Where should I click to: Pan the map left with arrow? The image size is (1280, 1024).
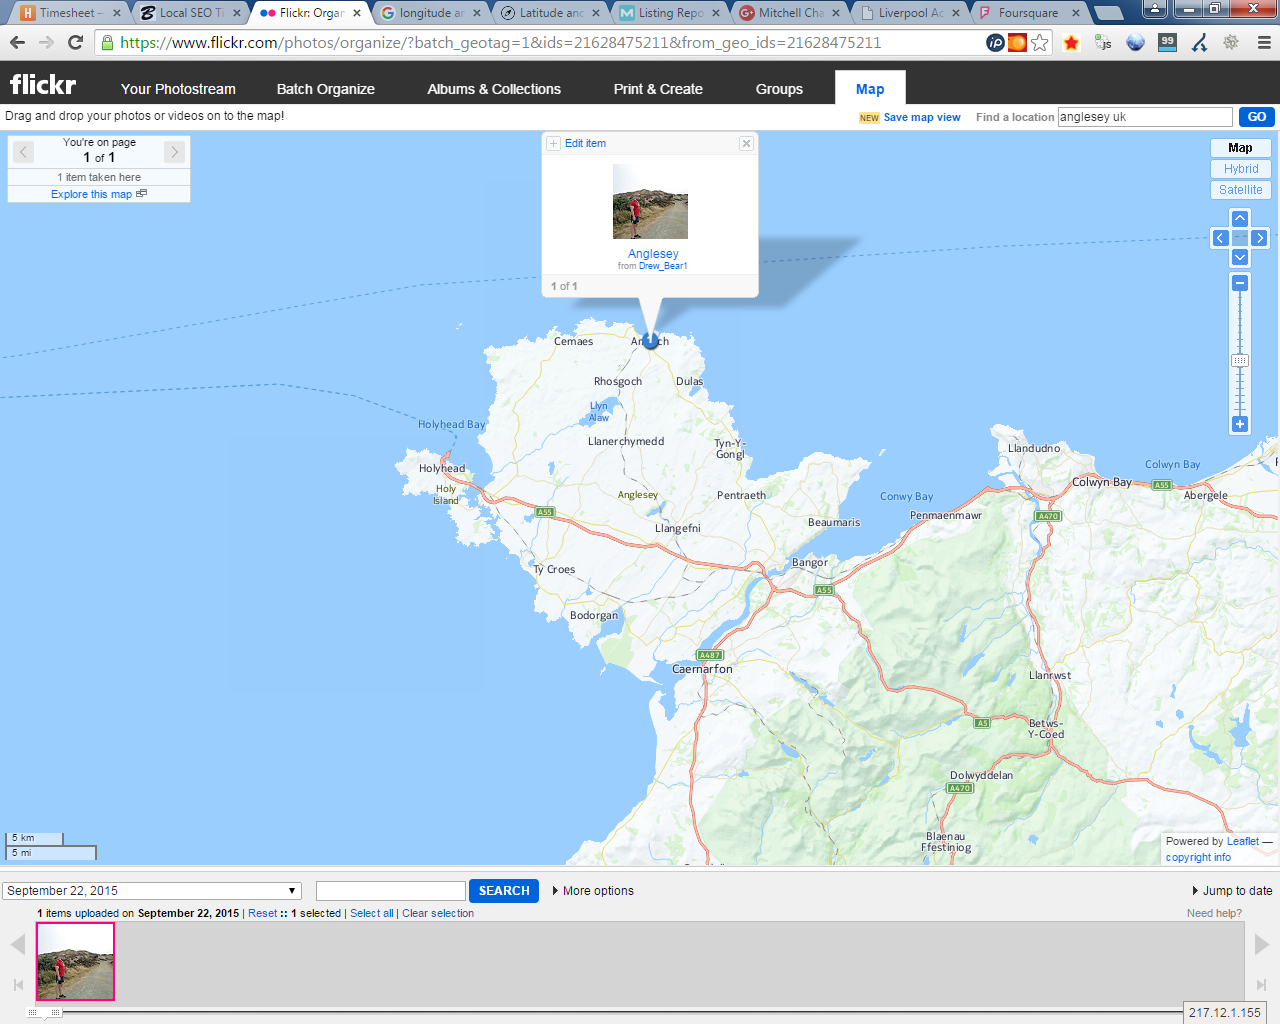[1220, 238]
